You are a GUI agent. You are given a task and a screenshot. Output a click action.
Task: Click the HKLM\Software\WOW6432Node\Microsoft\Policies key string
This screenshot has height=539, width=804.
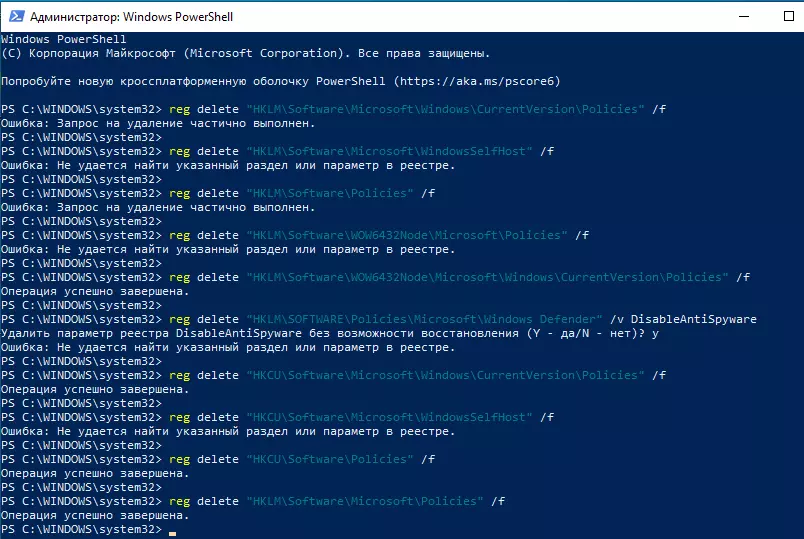[406, 235]
